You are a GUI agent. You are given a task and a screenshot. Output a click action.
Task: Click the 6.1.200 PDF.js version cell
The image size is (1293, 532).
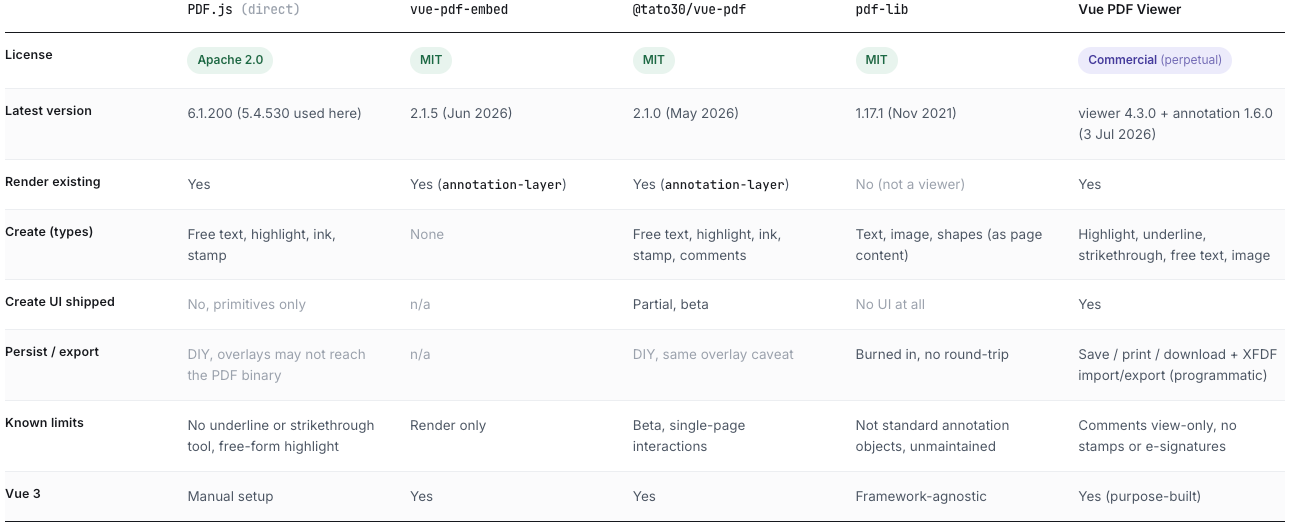[x=275, y=113]
